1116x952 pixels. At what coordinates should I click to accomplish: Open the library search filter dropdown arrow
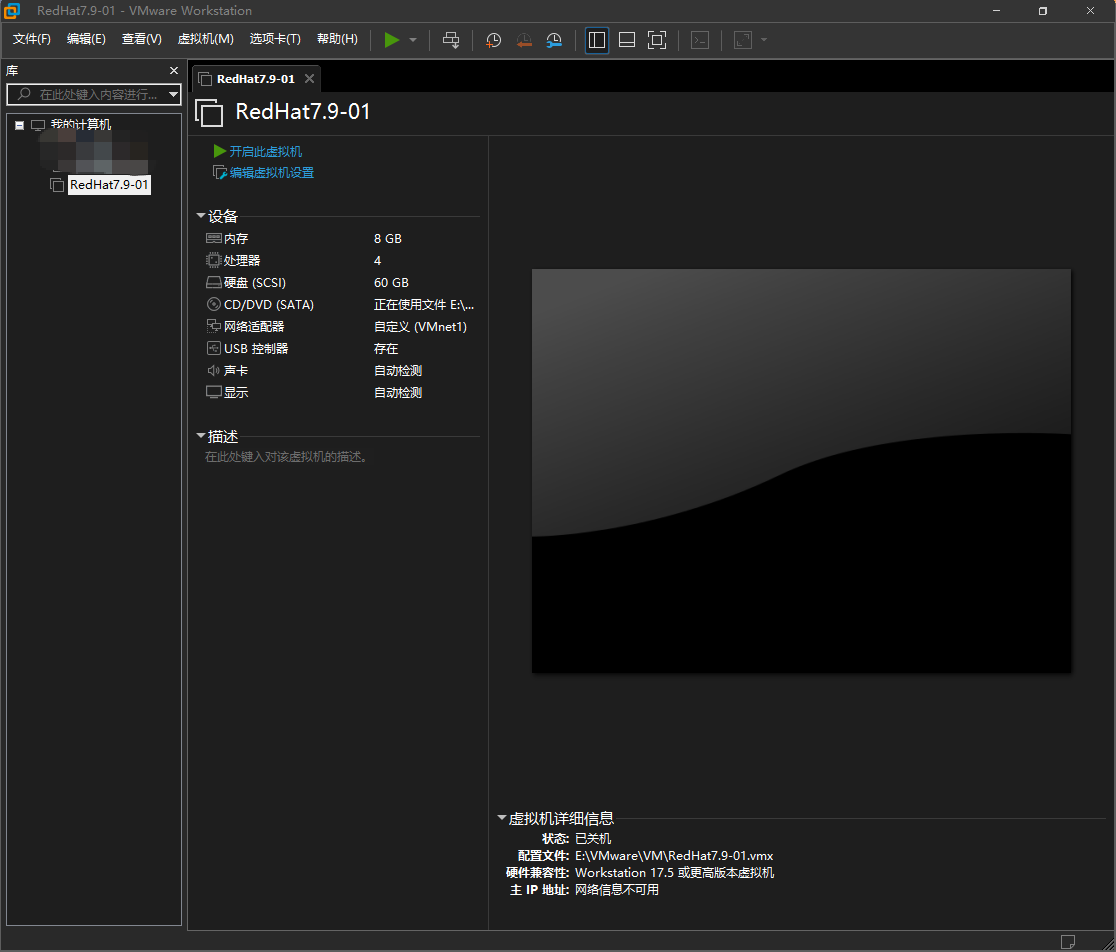click(173, 95)
